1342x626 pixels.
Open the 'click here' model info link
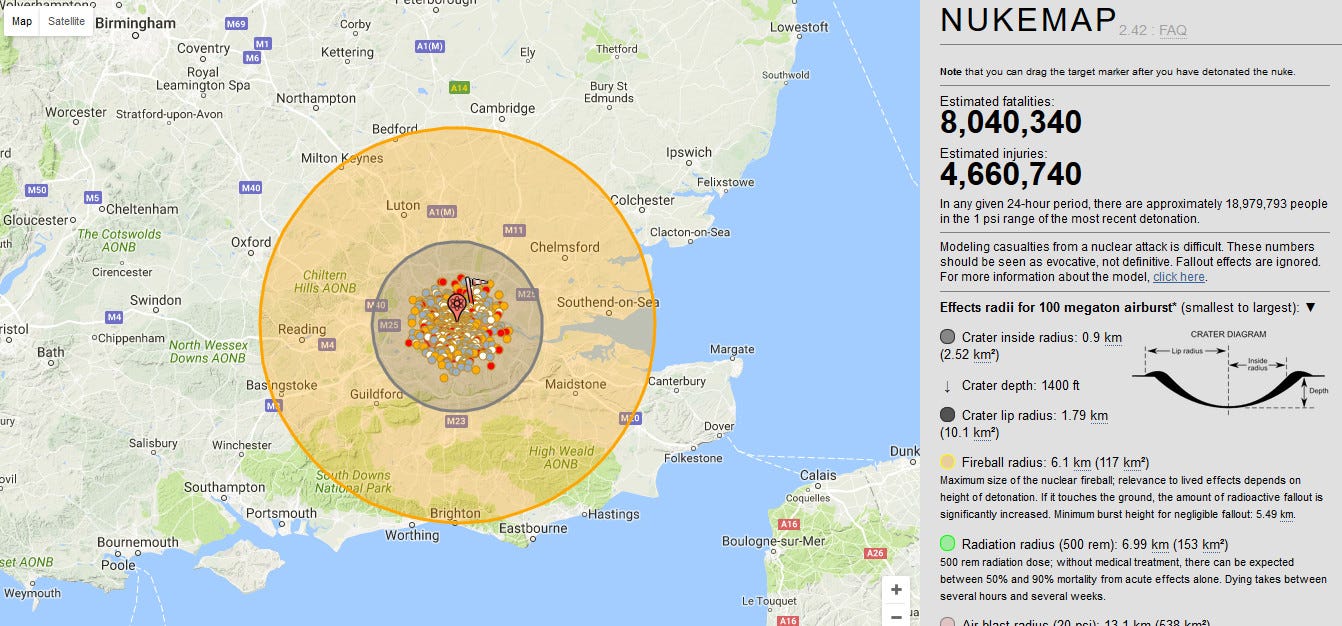tap(1179, 277)
